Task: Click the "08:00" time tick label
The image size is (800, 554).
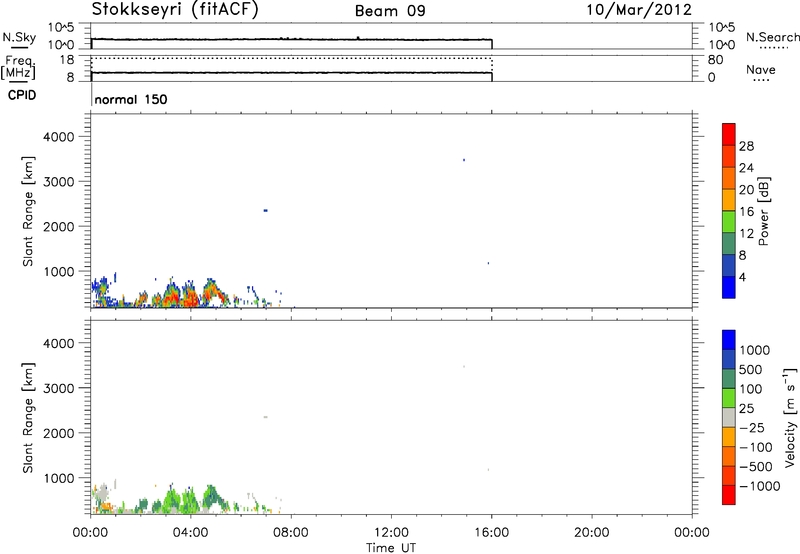Action: [x=291, y=533]
